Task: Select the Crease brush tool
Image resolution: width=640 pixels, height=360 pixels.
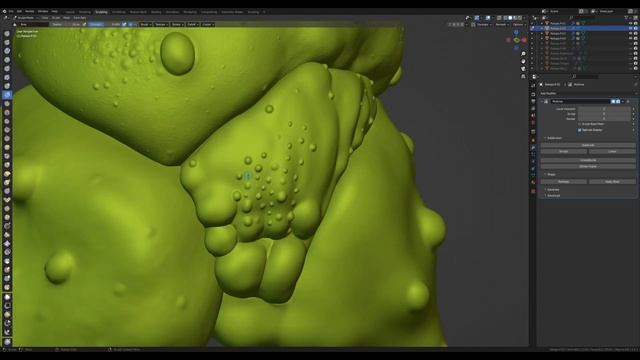Action: 7,104
